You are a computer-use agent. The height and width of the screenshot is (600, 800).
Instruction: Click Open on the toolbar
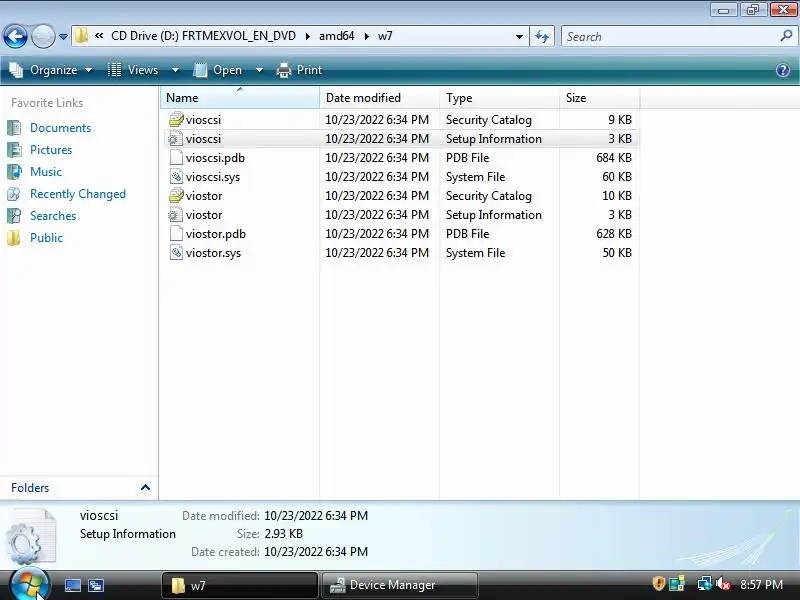click(218, 70)
